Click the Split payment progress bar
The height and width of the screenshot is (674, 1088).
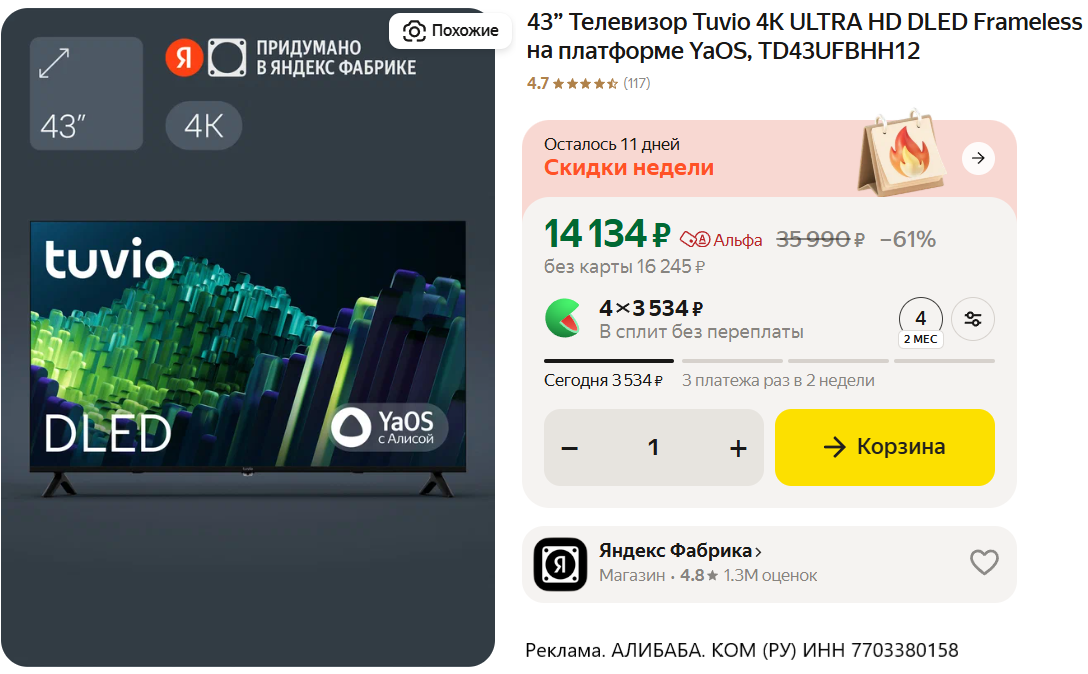pos(769,361)
